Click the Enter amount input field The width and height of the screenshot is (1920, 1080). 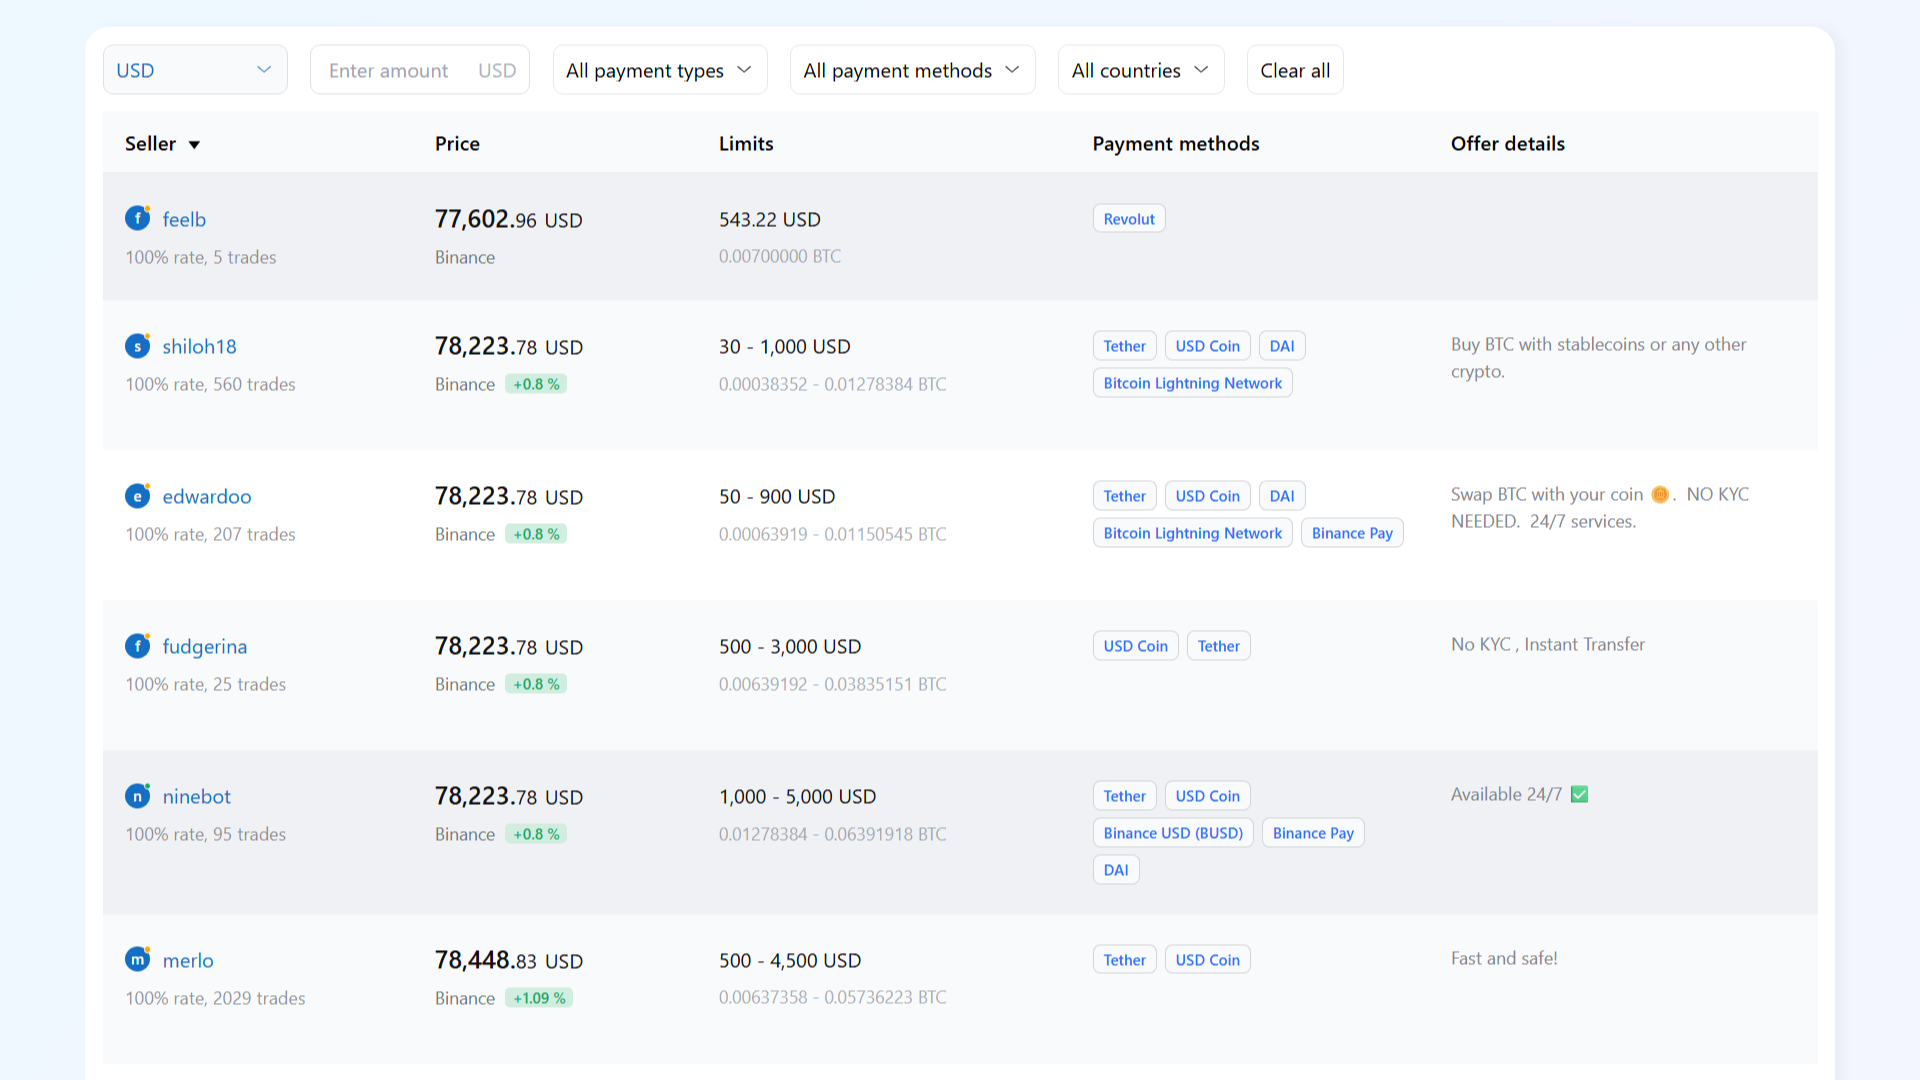(419, 69)
